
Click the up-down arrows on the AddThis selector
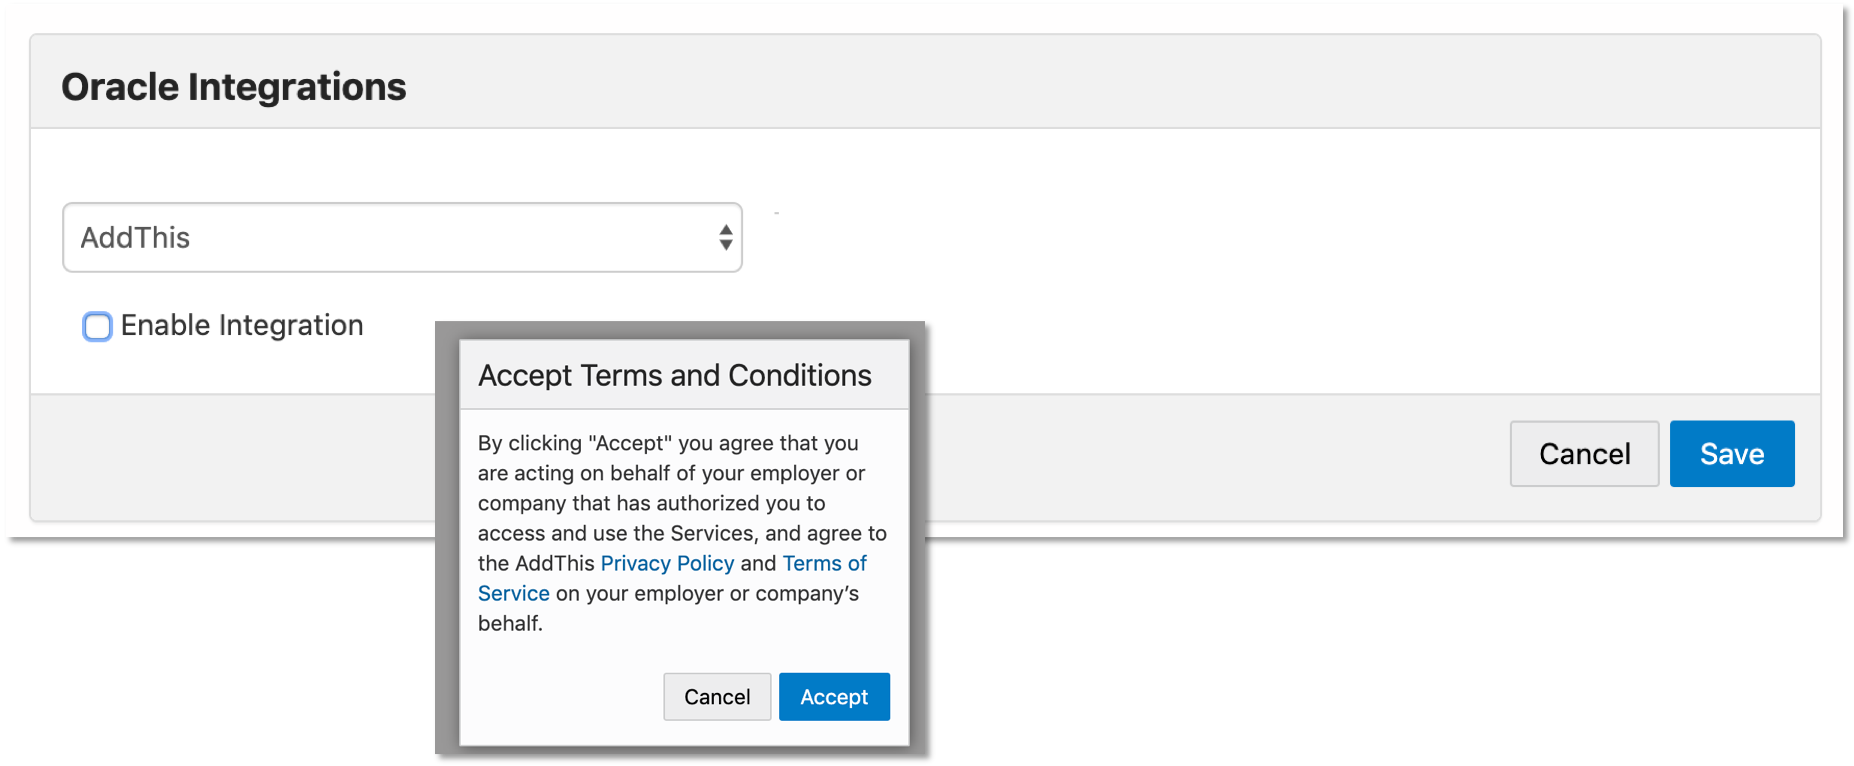(726, 238)
